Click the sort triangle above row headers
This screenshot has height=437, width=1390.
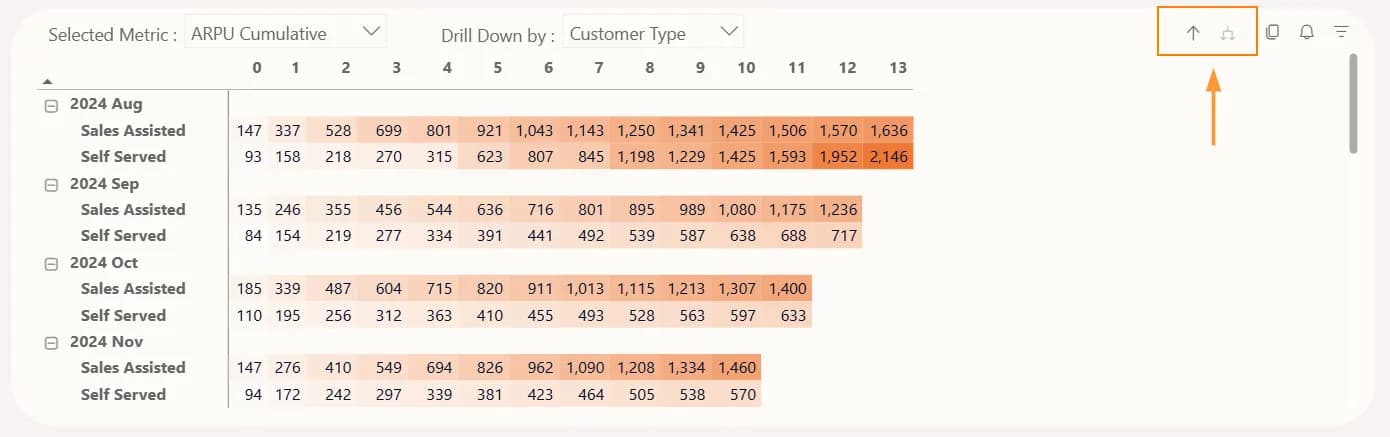[x=47, y=81]
